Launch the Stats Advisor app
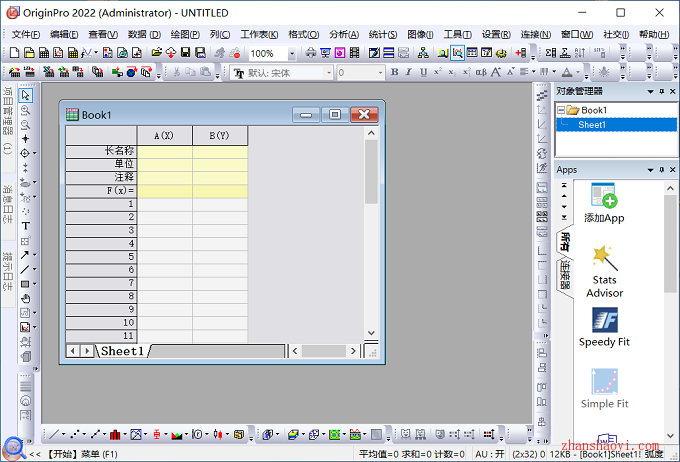 [x=604, y=272]
